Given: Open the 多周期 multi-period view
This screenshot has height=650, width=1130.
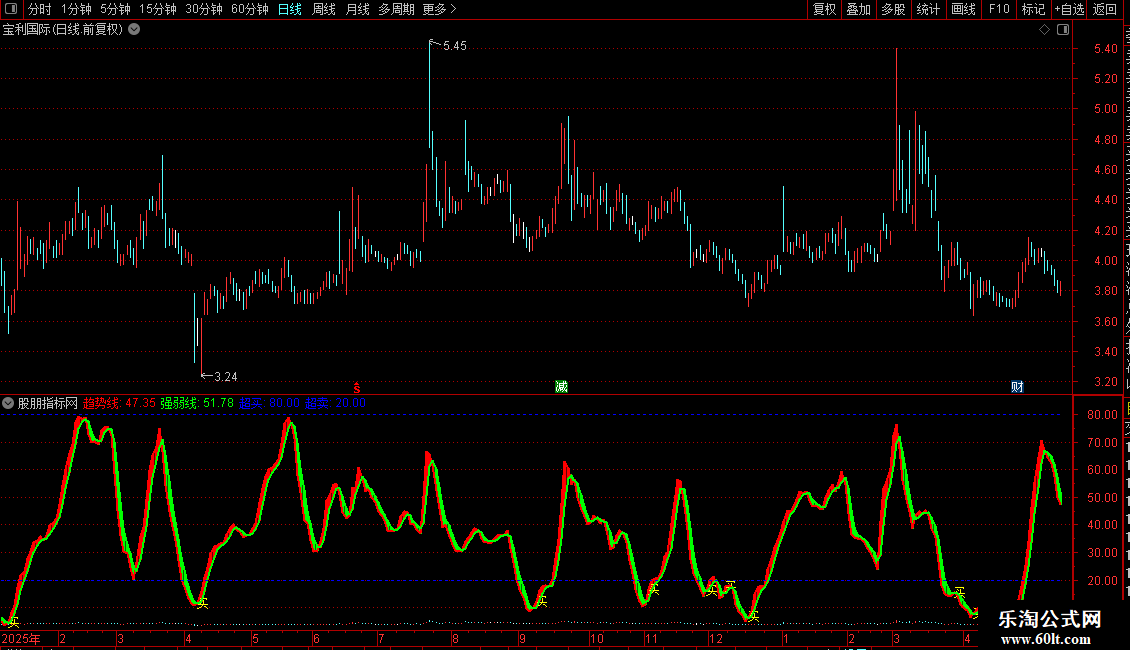Looking at the screenshot, I should click(x=396, y=9).
